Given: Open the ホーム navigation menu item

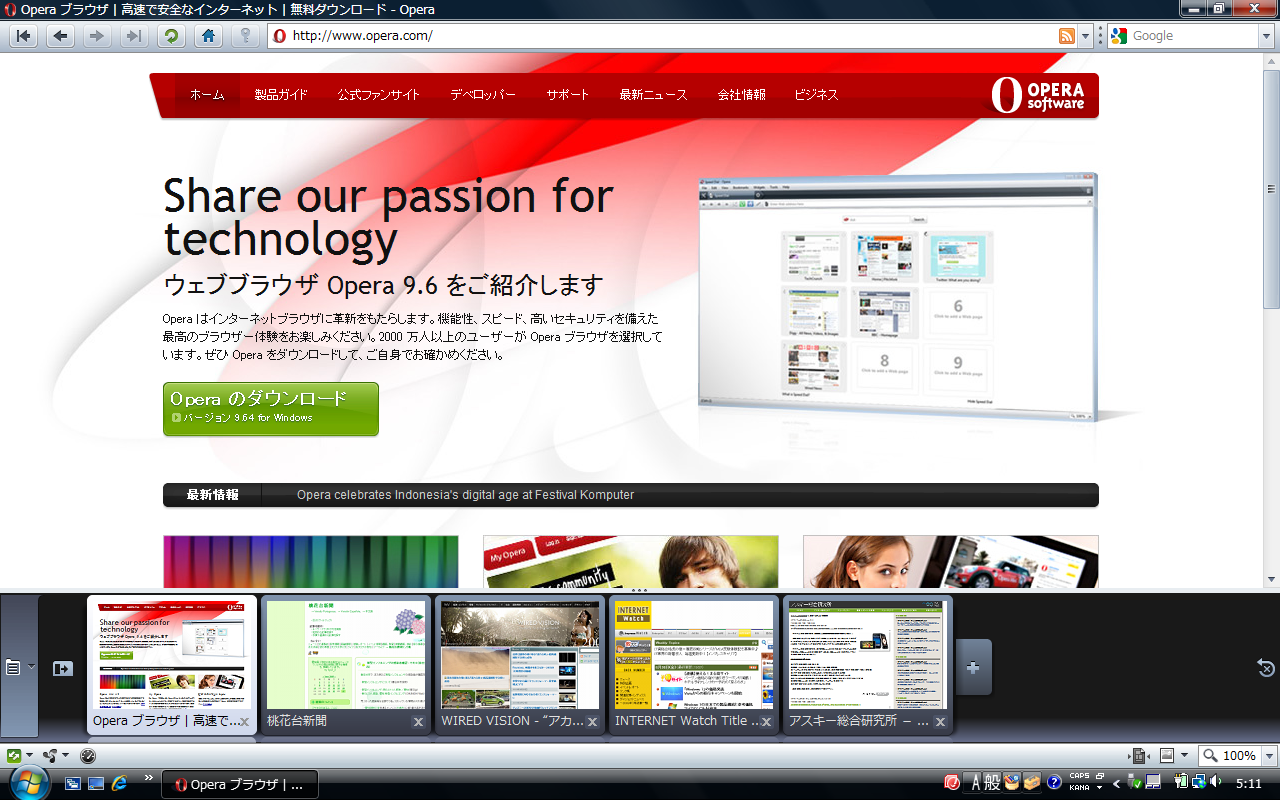Looking at the screenshot, I should (207, 95).
